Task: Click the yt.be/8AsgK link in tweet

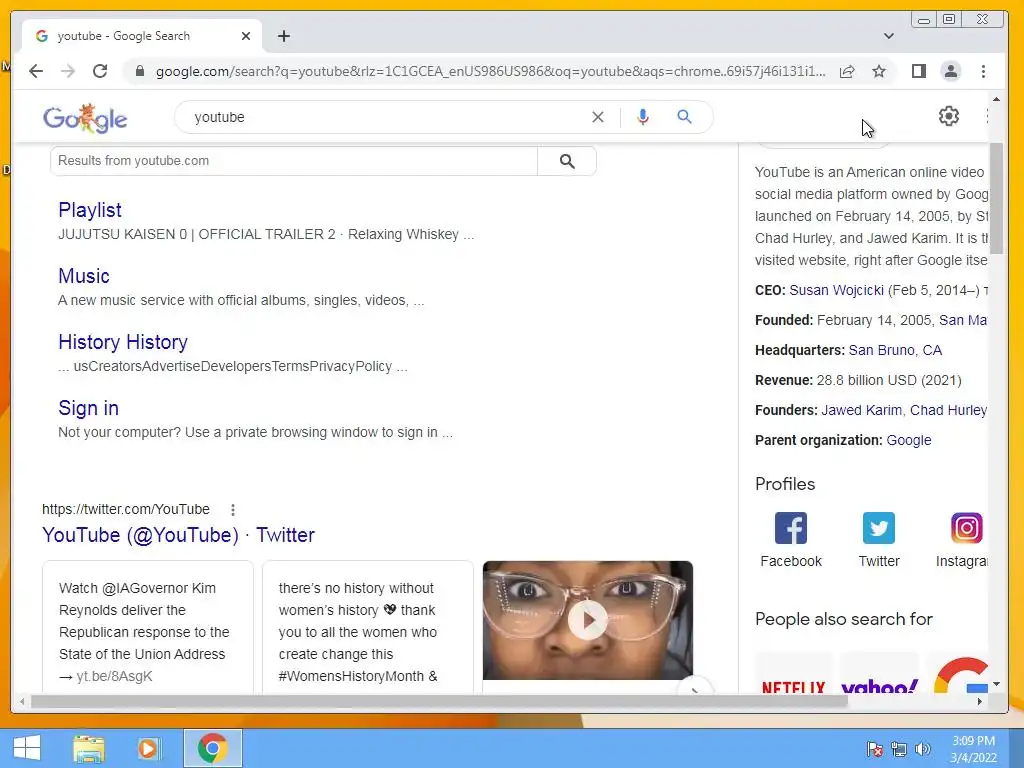Action: [x=114, y=677]
